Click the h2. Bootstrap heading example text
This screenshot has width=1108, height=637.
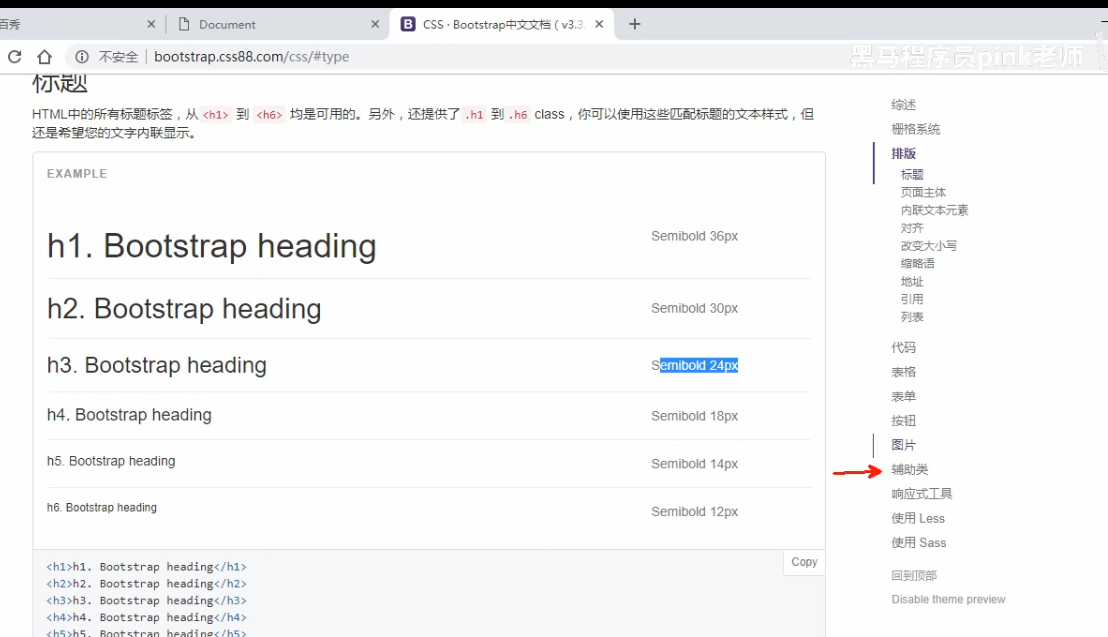(x=184, y=309)
